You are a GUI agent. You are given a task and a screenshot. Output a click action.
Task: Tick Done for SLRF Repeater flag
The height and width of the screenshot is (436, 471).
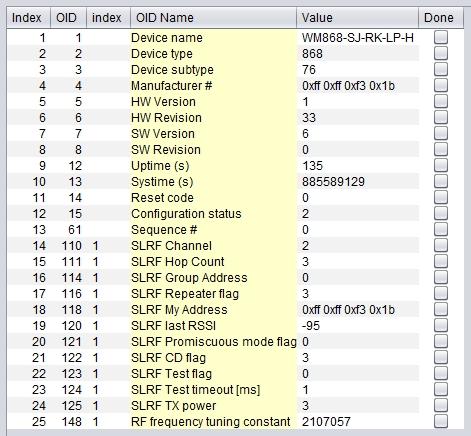(x=441, y=293)
